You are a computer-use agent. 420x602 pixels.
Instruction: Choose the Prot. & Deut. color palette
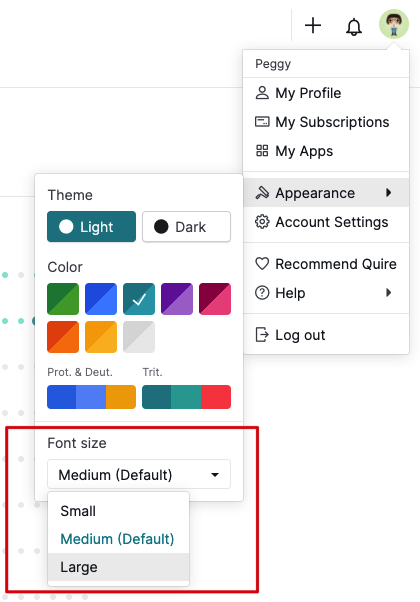(x=91, y=397)
